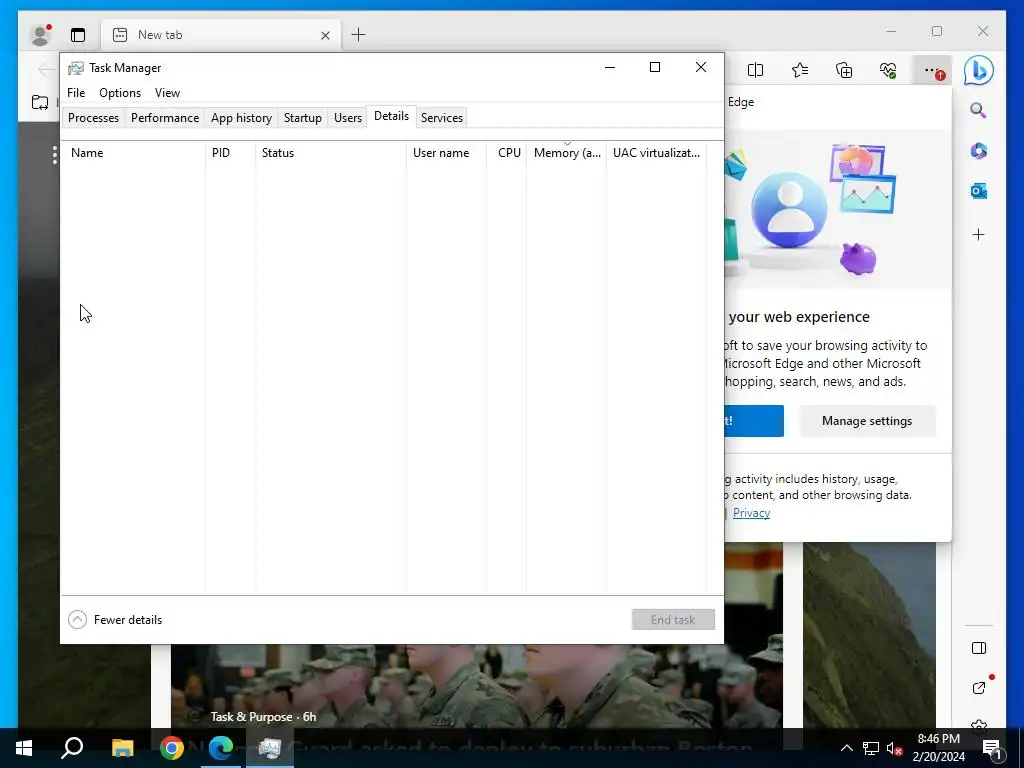Sort by the UAC virtualization column header
Viewport: 1024px width, 768px height.
656,153
